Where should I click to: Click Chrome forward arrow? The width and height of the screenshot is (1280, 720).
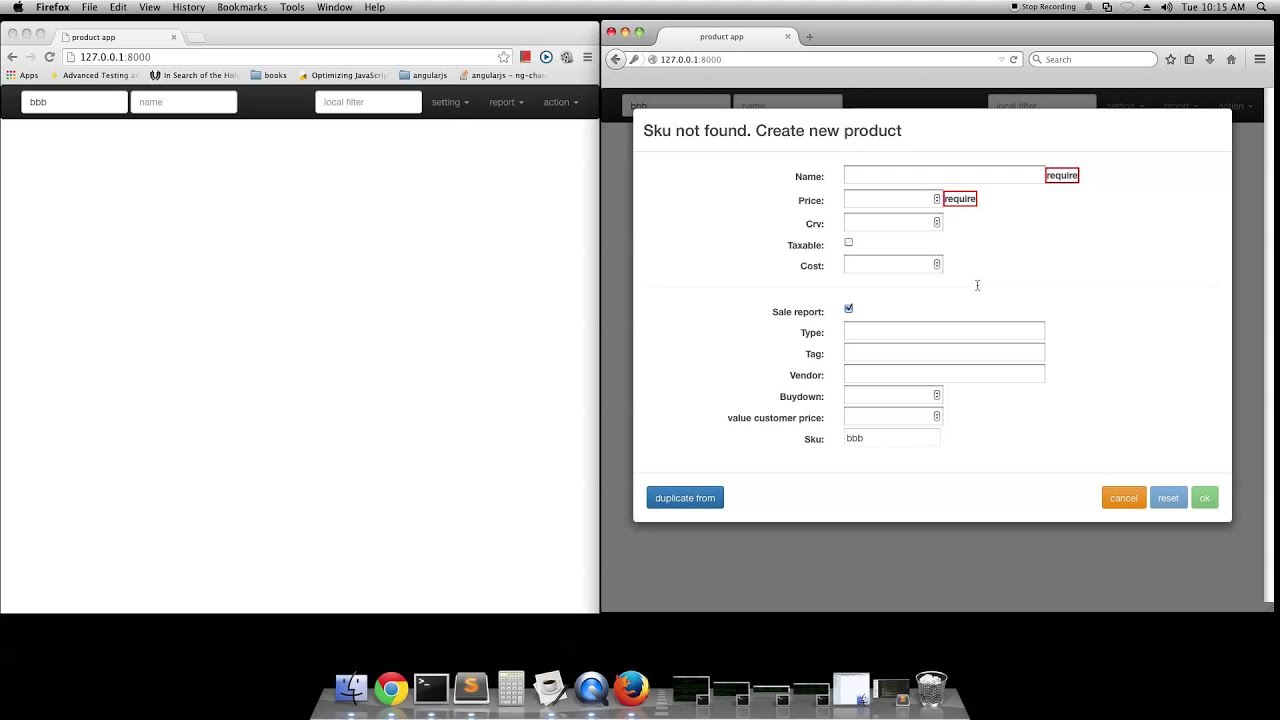tap(30, 57)
